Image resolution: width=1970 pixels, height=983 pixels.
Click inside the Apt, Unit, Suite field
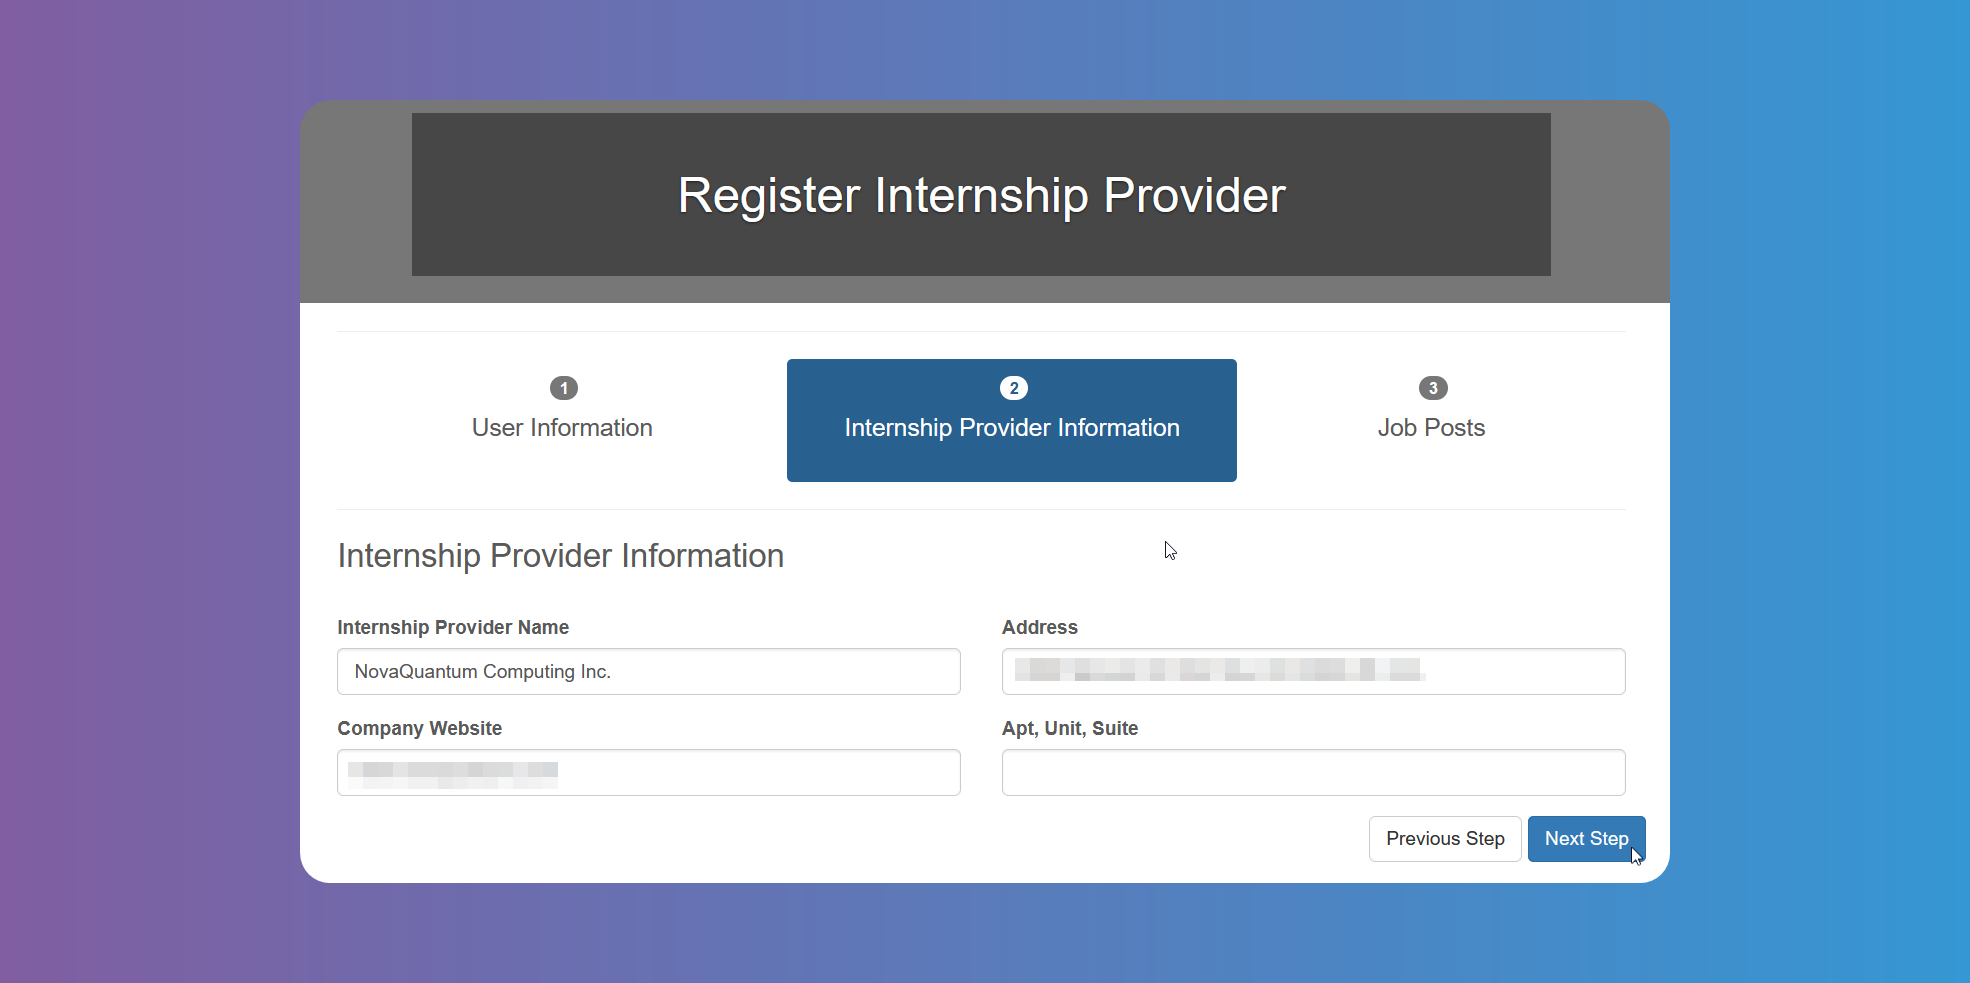[x=1313, y=772]
